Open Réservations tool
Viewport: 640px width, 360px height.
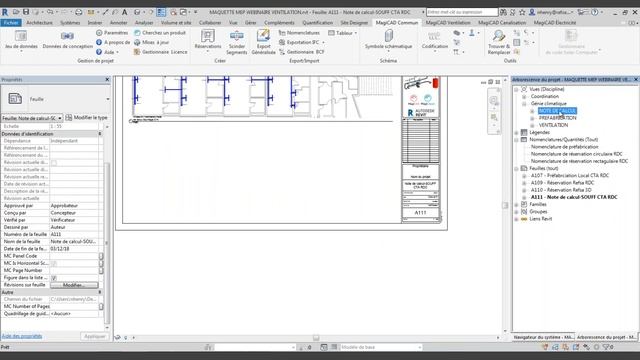point(208,40)
